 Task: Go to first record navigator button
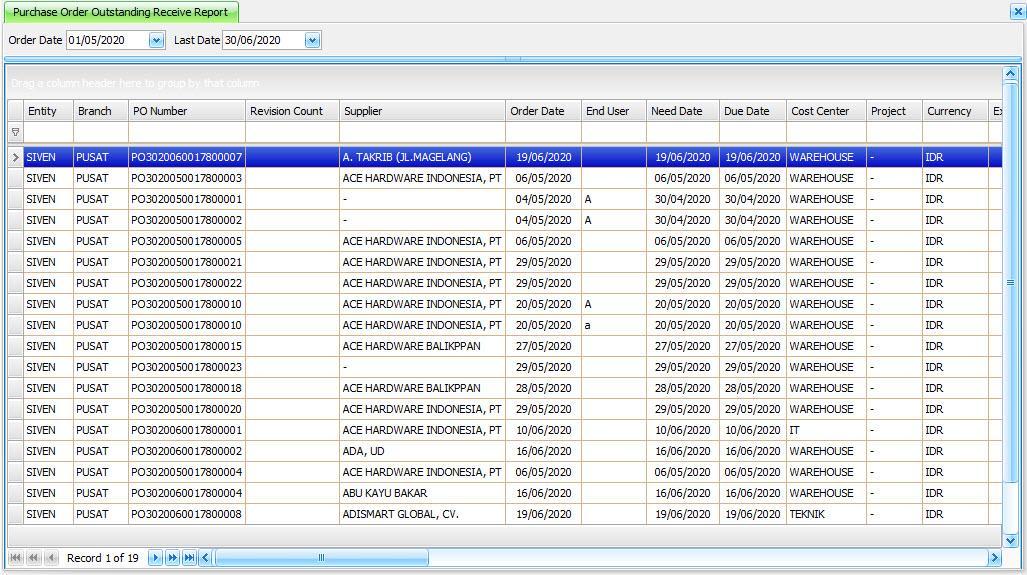16,558
